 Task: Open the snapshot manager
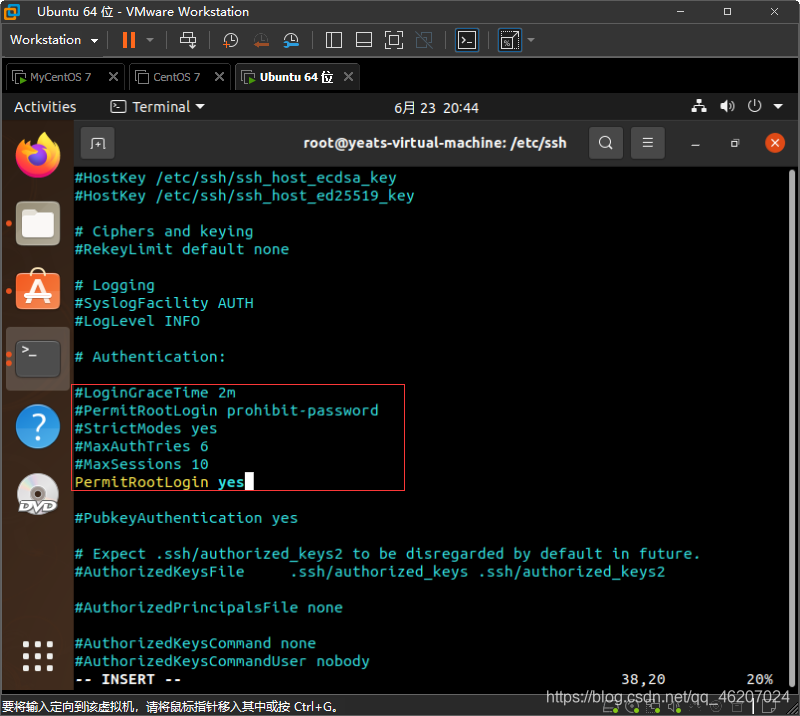click(291, 40)
